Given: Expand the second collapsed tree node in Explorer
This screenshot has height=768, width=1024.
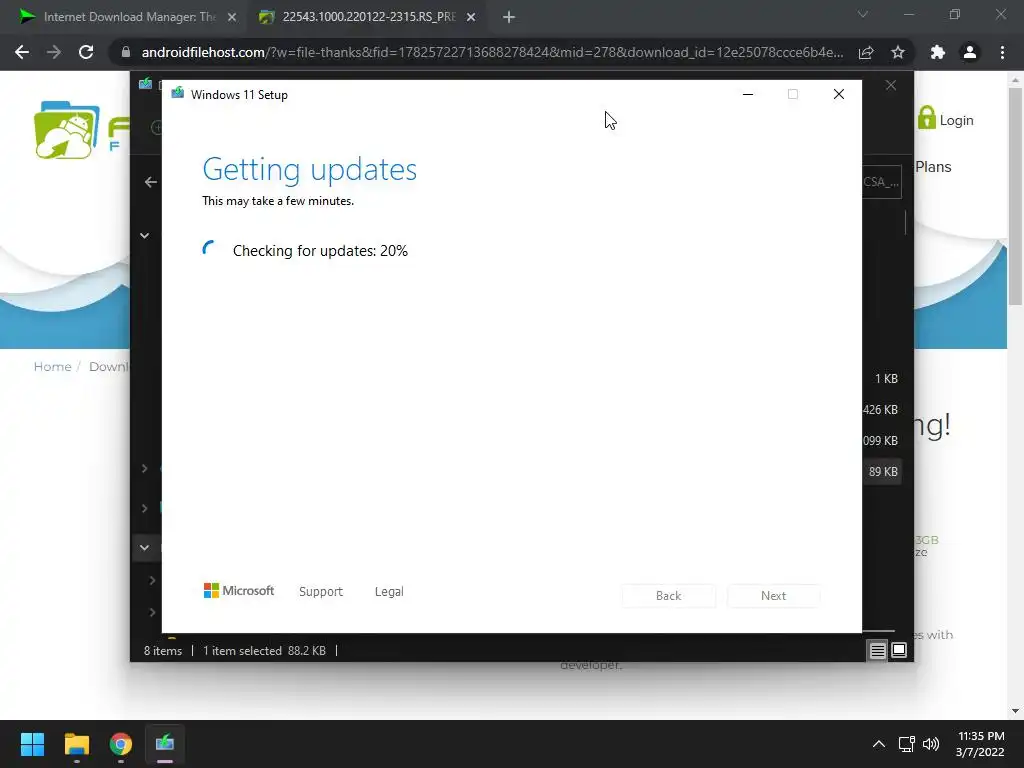Looking at the screenshot, I should 144,508.
